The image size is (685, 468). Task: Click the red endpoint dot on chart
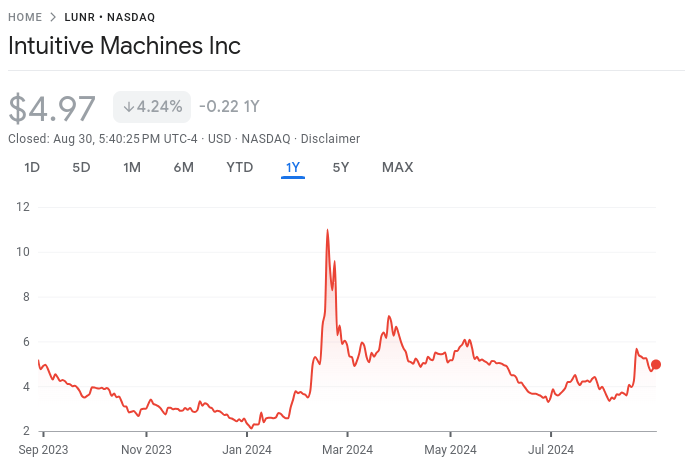656,365
